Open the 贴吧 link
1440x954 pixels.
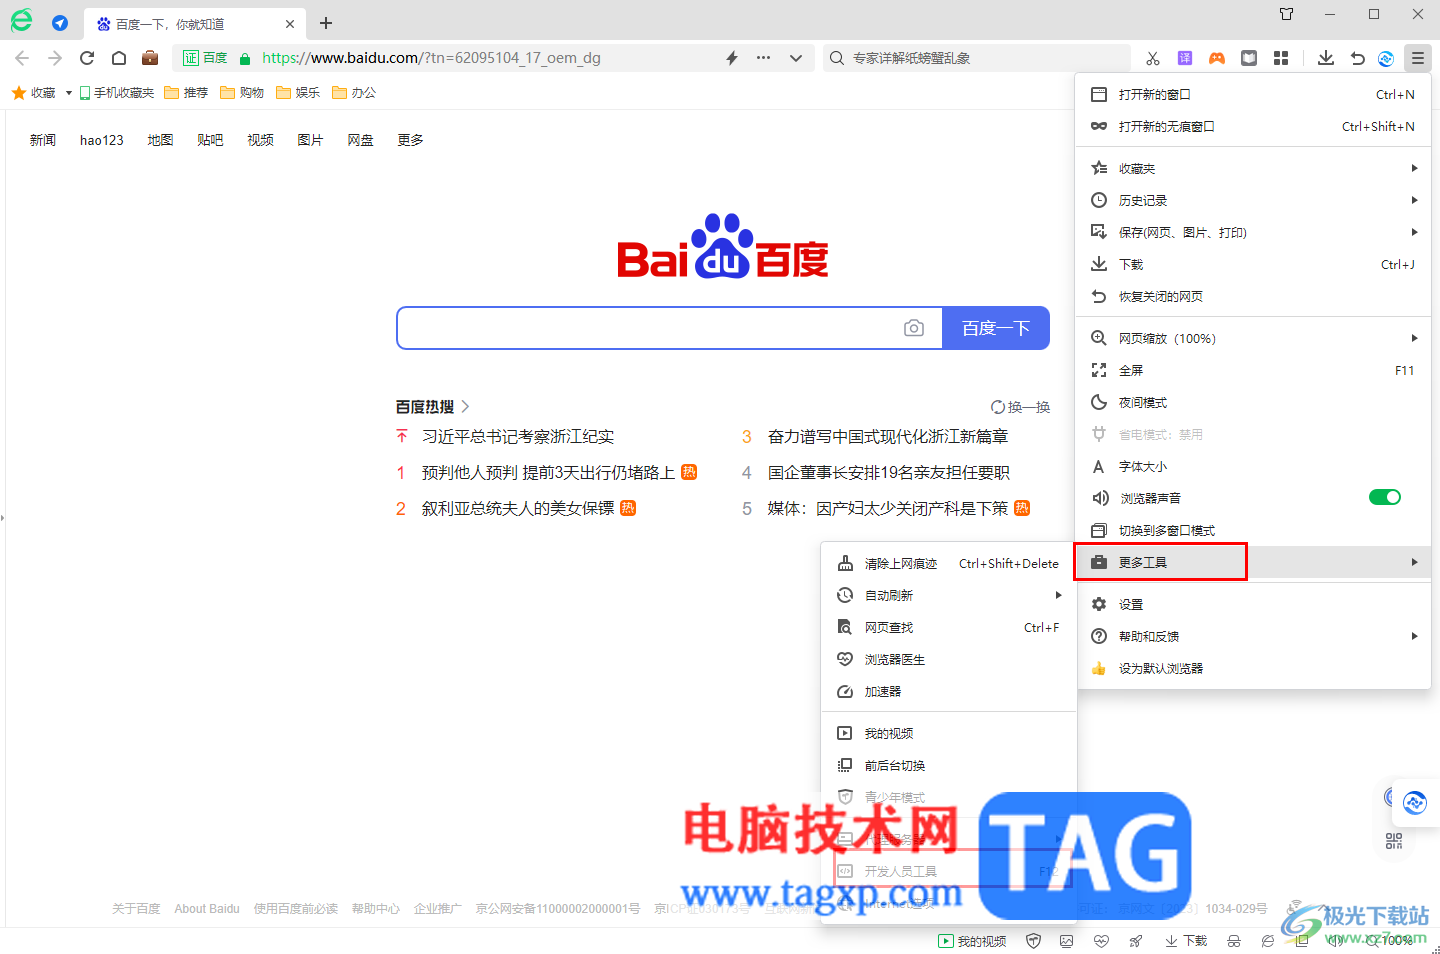(x=210, y=140)
